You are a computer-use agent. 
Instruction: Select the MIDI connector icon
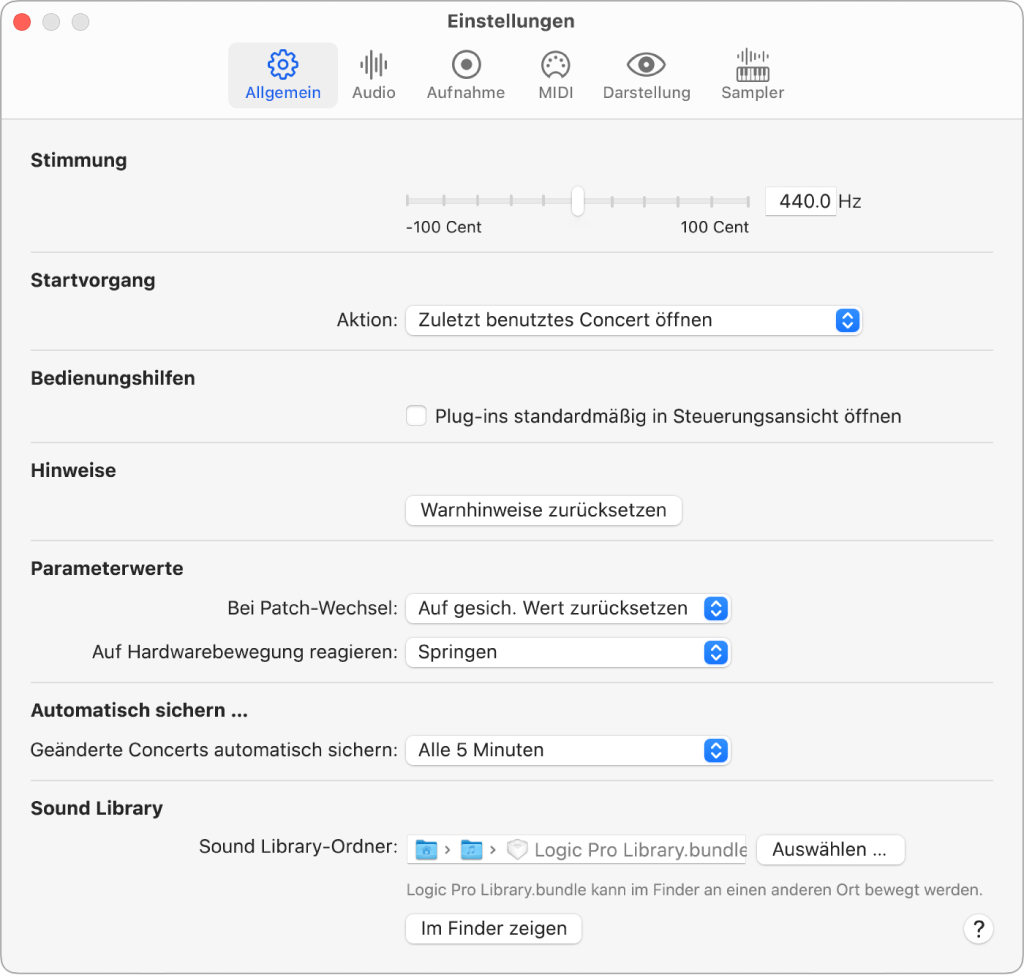[555, 66]
